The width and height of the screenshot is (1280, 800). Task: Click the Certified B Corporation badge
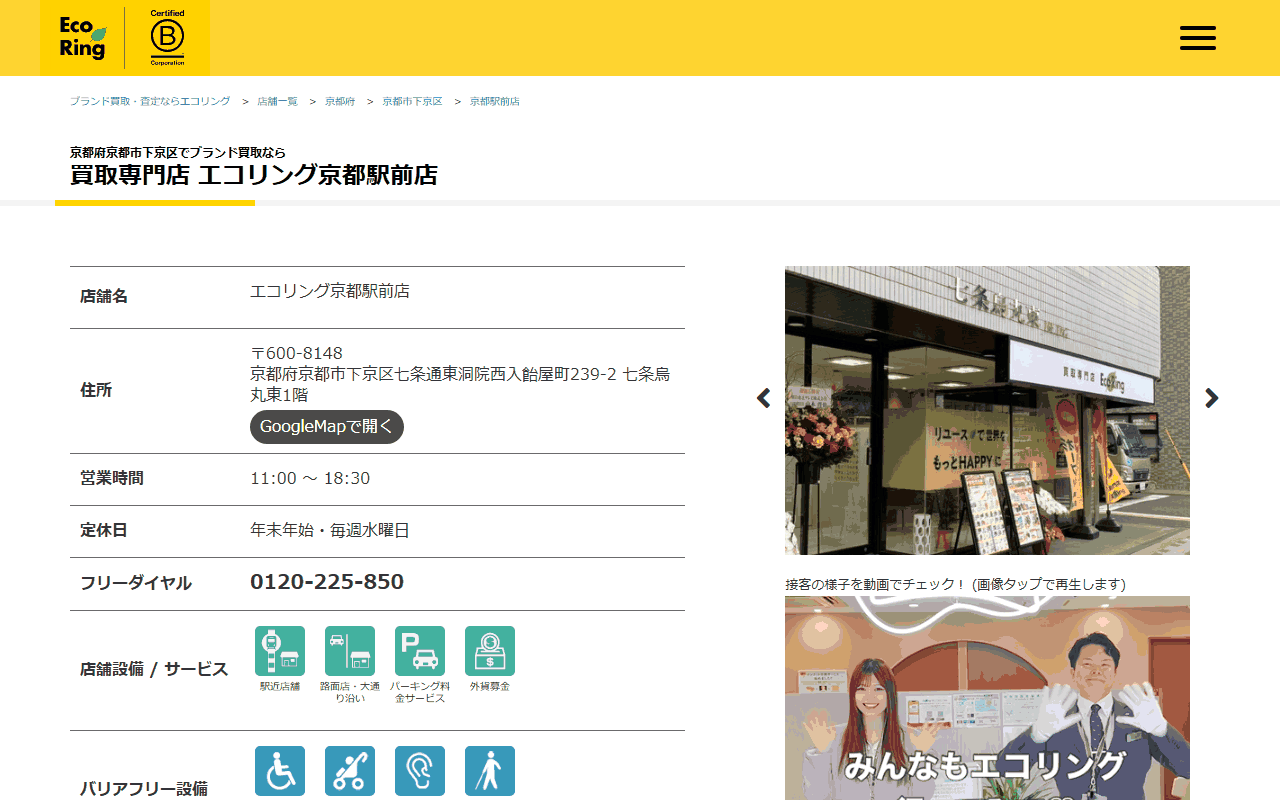tap(167, 38)
